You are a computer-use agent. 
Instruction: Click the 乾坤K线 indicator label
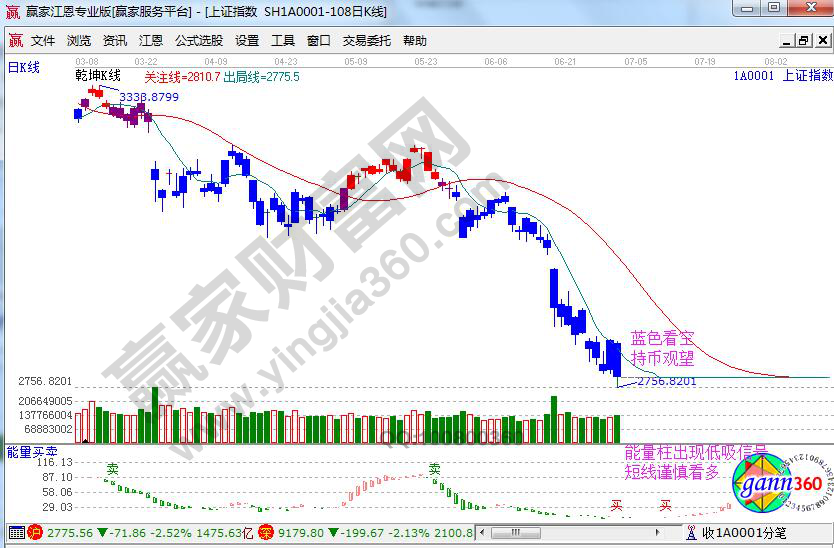[98, 76]
